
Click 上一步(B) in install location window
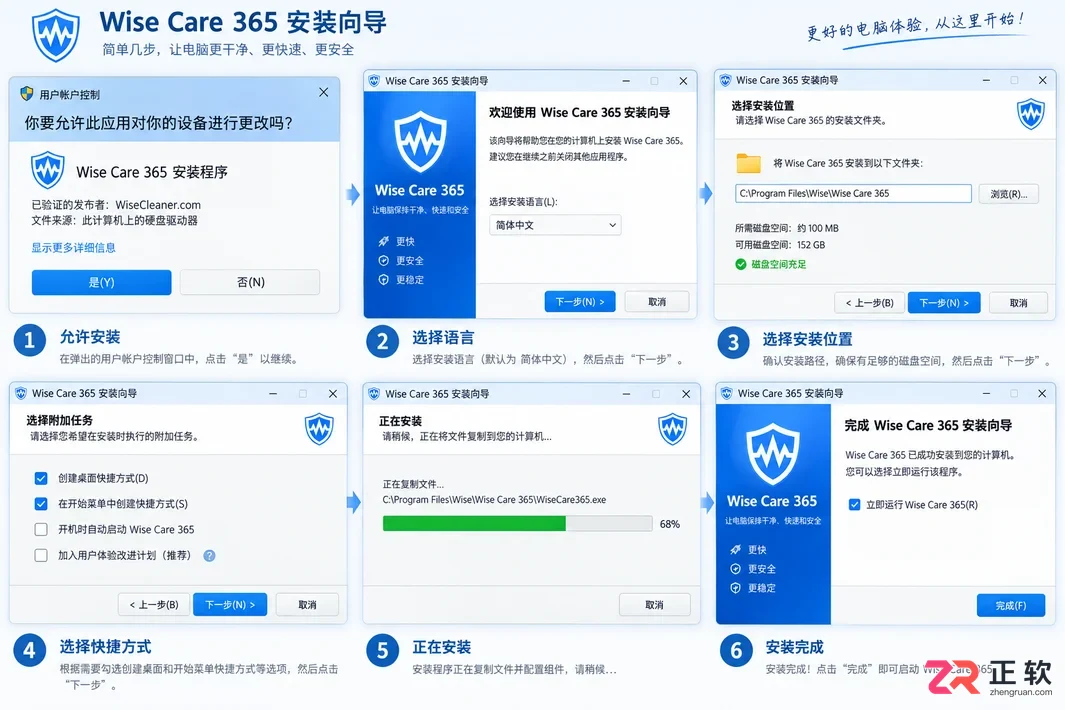point(869,303)
